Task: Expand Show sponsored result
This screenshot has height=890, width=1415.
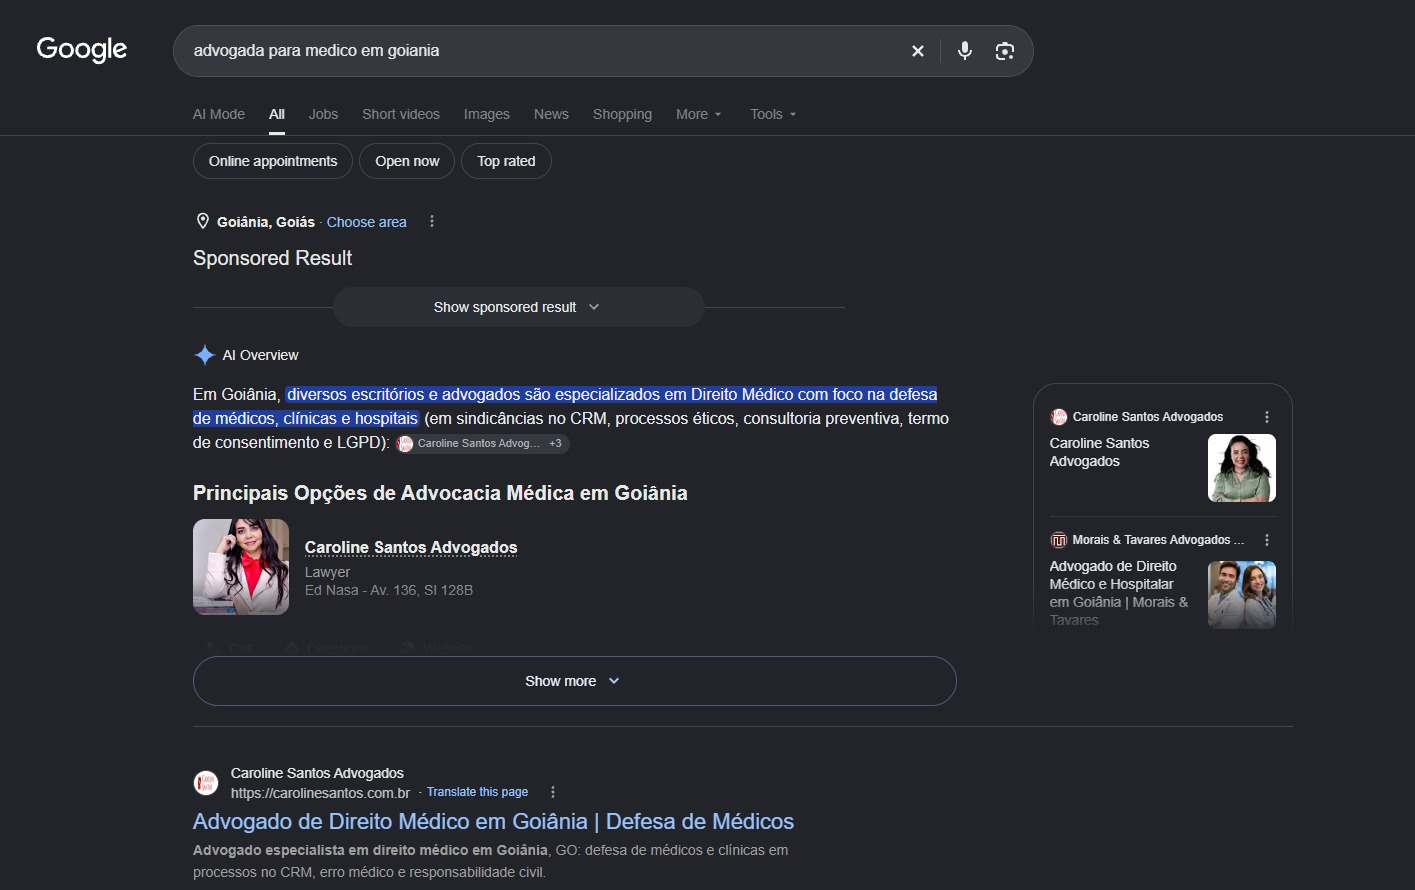Action: click(518, 307)
